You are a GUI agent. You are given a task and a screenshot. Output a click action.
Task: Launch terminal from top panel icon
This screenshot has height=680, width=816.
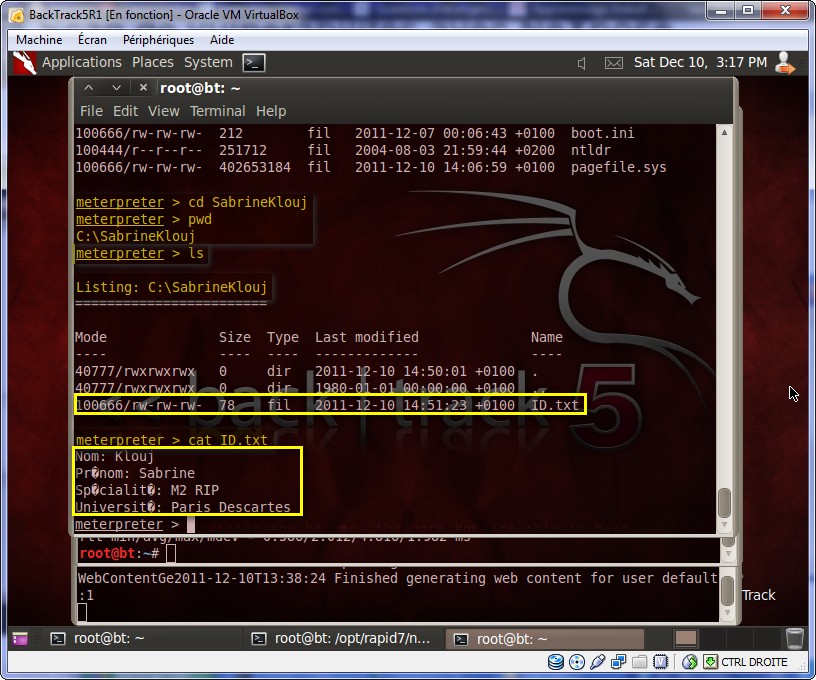click(x=254, y=63)
